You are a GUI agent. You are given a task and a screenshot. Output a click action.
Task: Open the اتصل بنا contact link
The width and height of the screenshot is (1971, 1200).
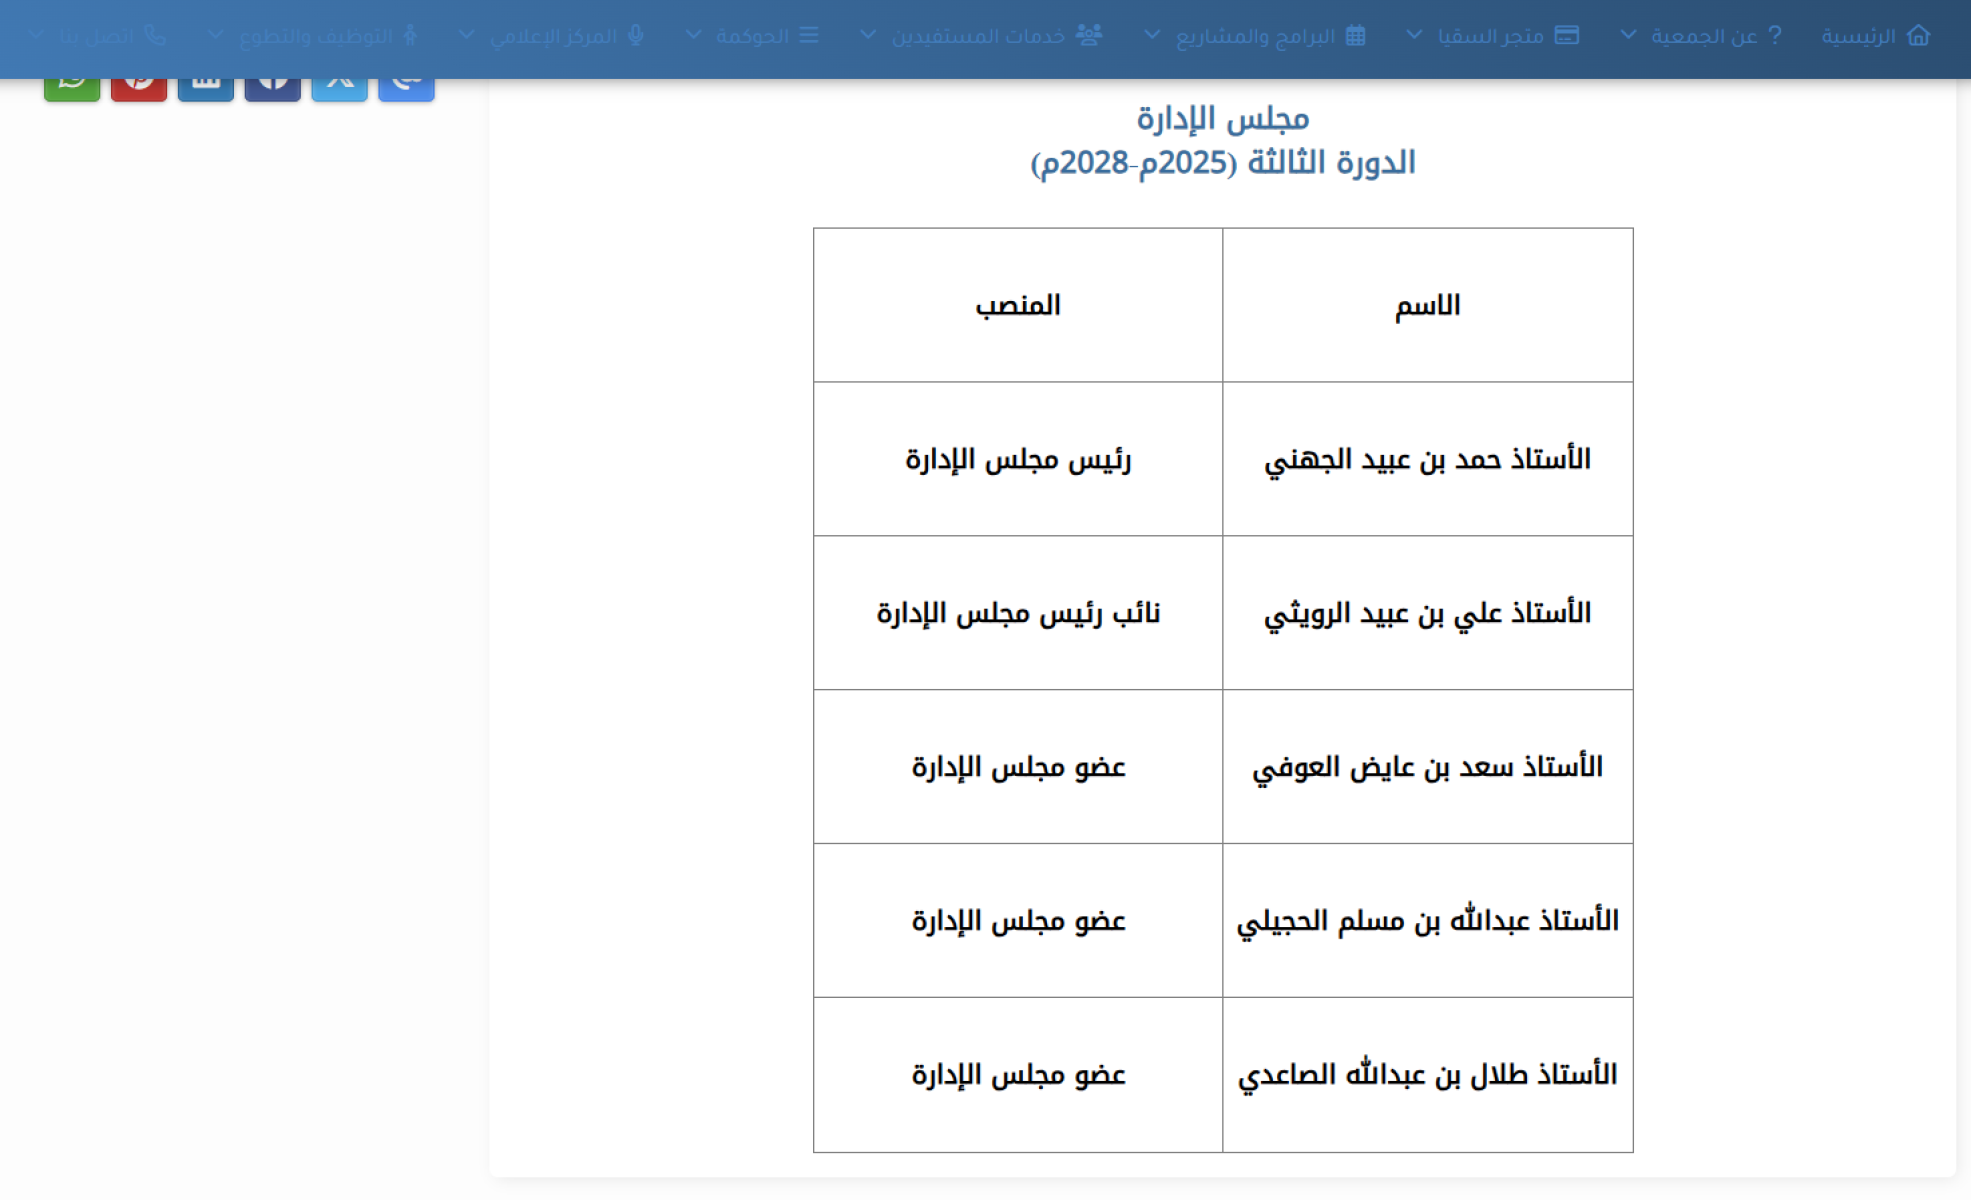97,37
